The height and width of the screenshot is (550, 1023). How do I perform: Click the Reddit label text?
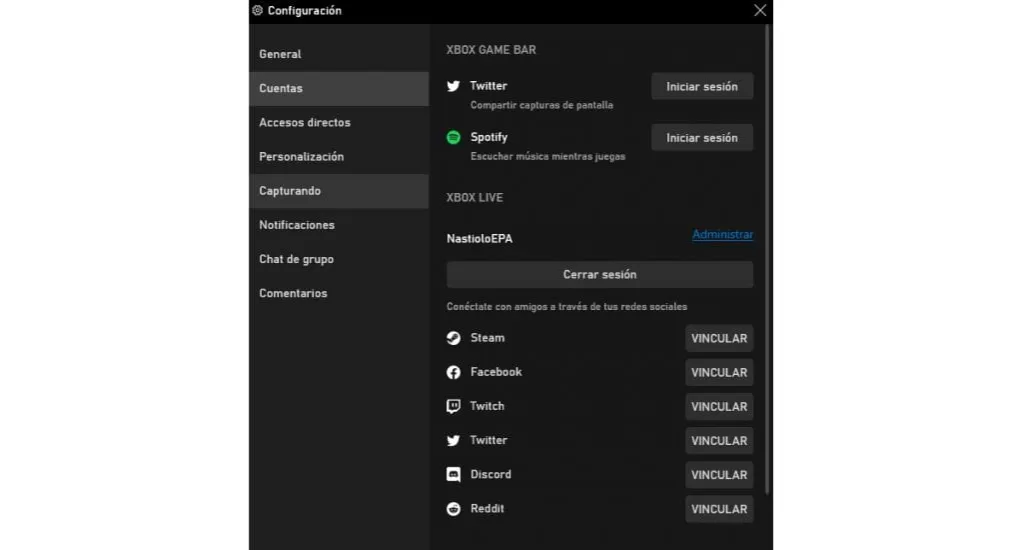(487, 508)
